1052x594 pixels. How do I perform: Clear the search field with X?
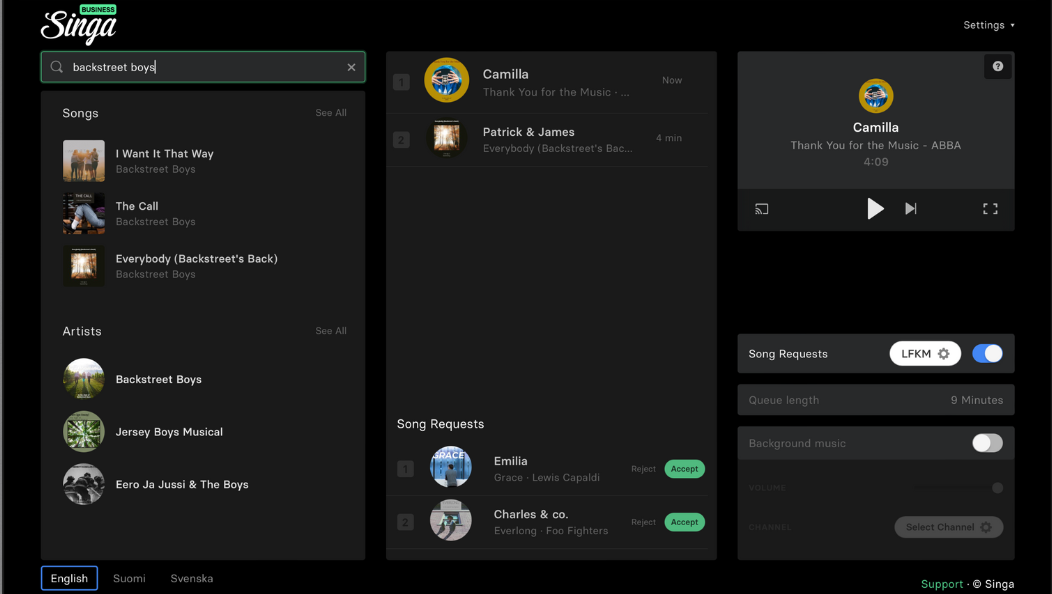352,67
